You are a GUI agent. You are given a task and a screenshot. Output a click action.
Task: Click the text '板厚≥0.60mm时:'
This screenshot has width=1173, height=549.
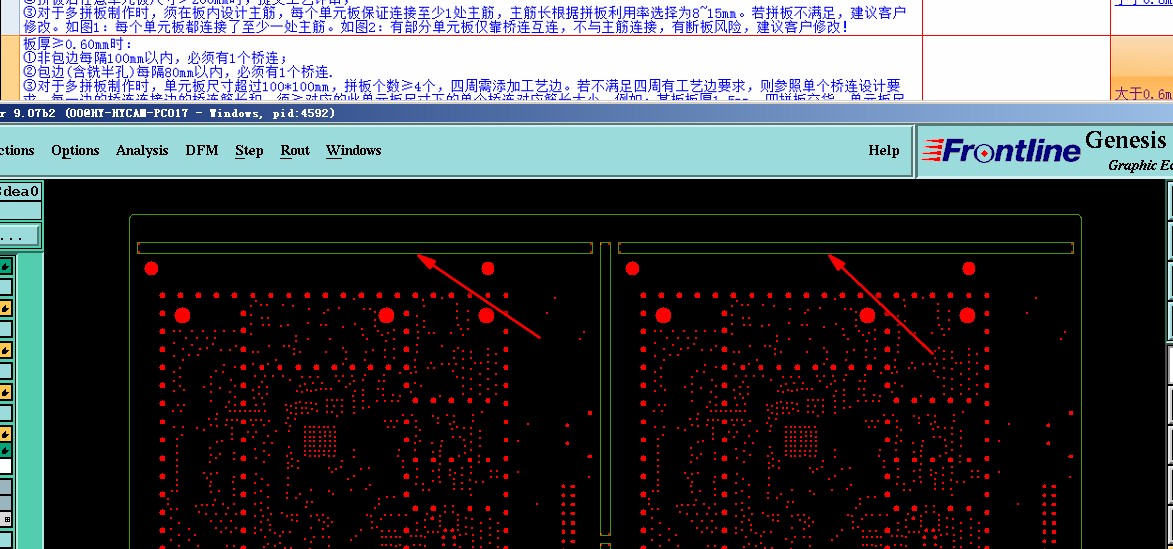point(77,44)
